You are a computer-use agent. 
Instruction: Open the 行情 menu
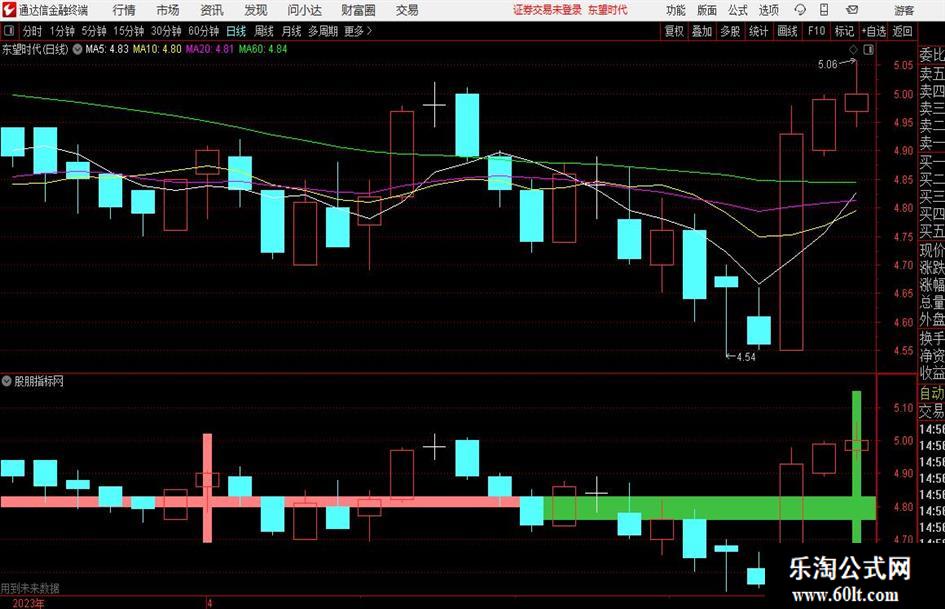click(124, 10)
